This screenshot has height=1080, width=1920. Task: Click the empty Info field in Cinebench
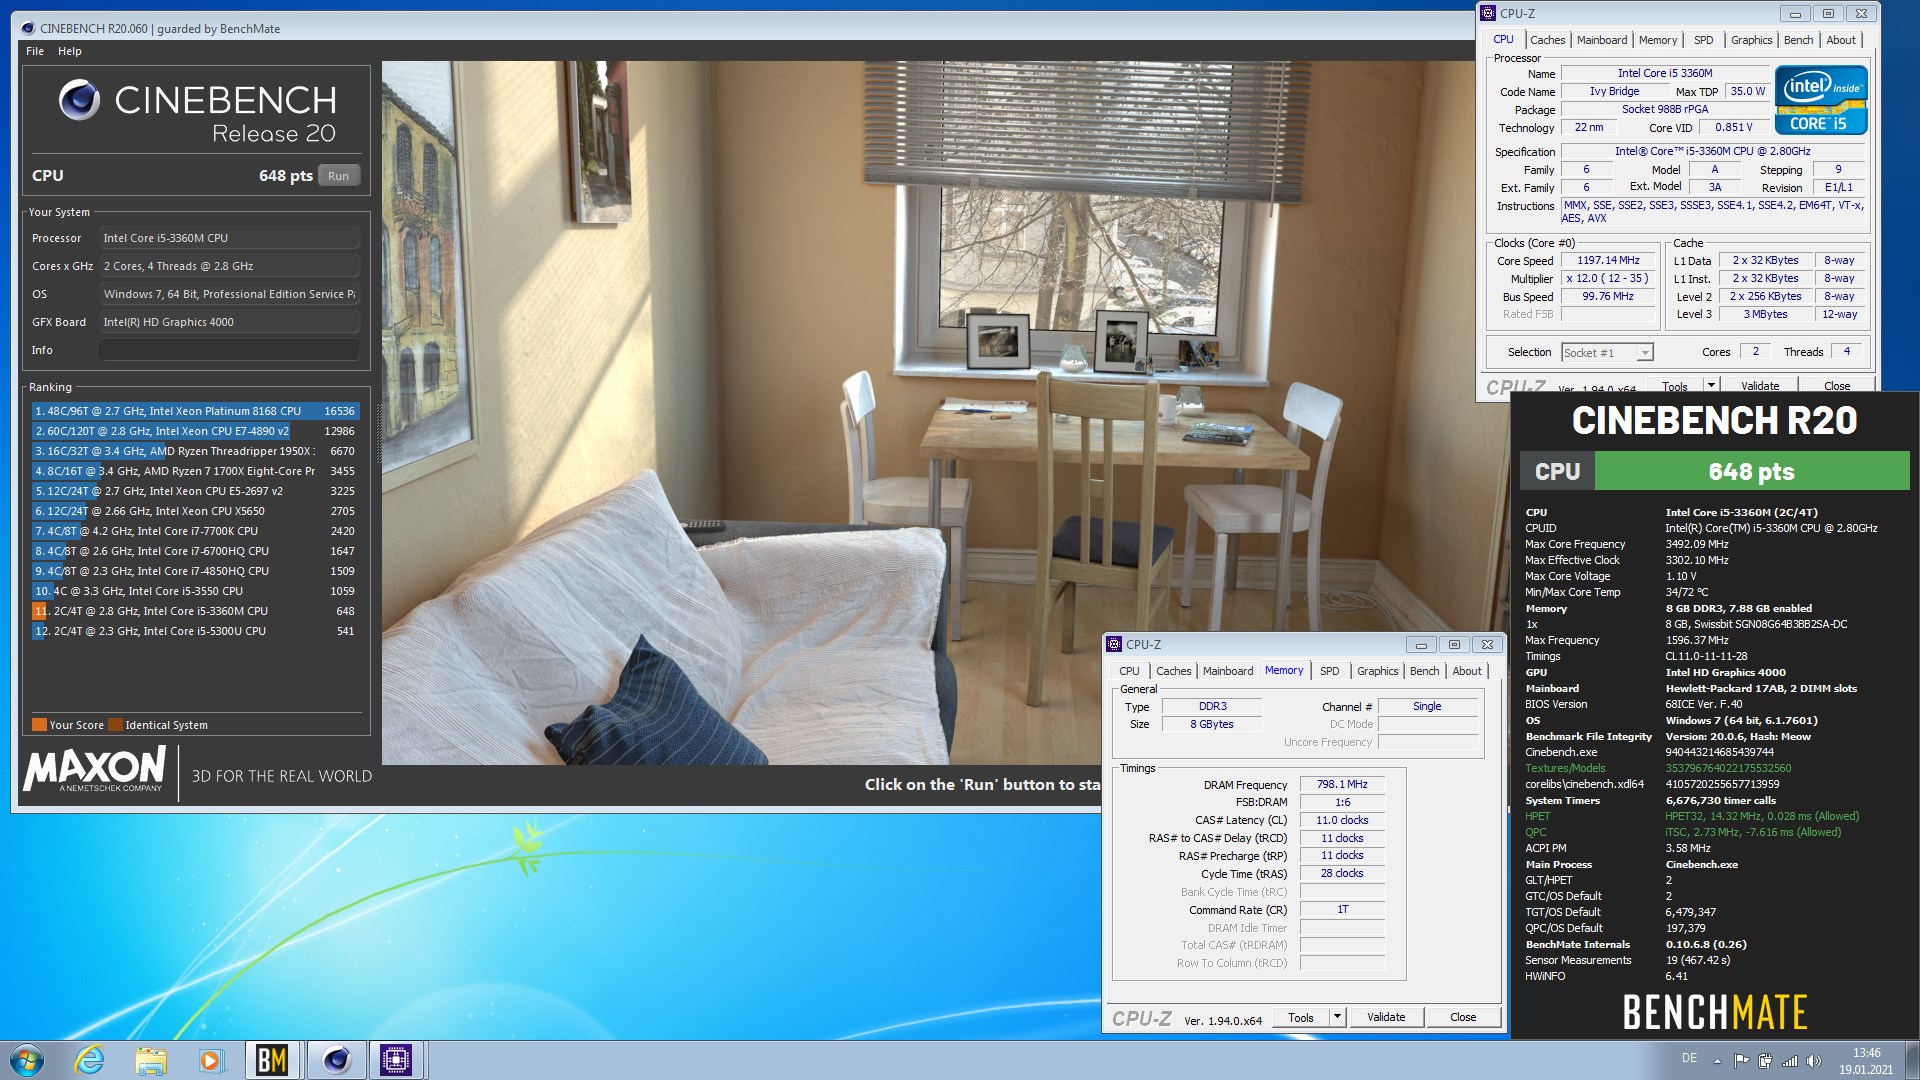(x=229, y=350)
